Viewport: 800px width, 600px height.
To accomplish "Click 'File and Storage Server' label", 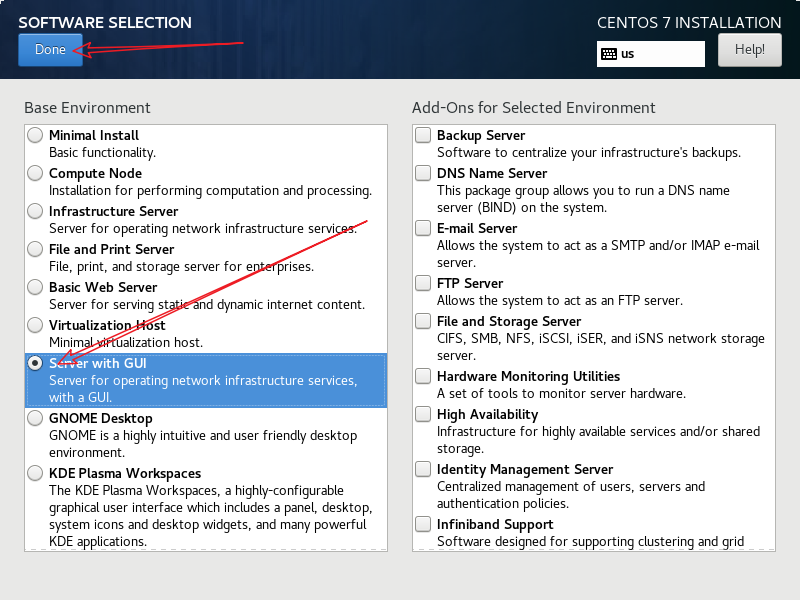I will coord(509,321).
